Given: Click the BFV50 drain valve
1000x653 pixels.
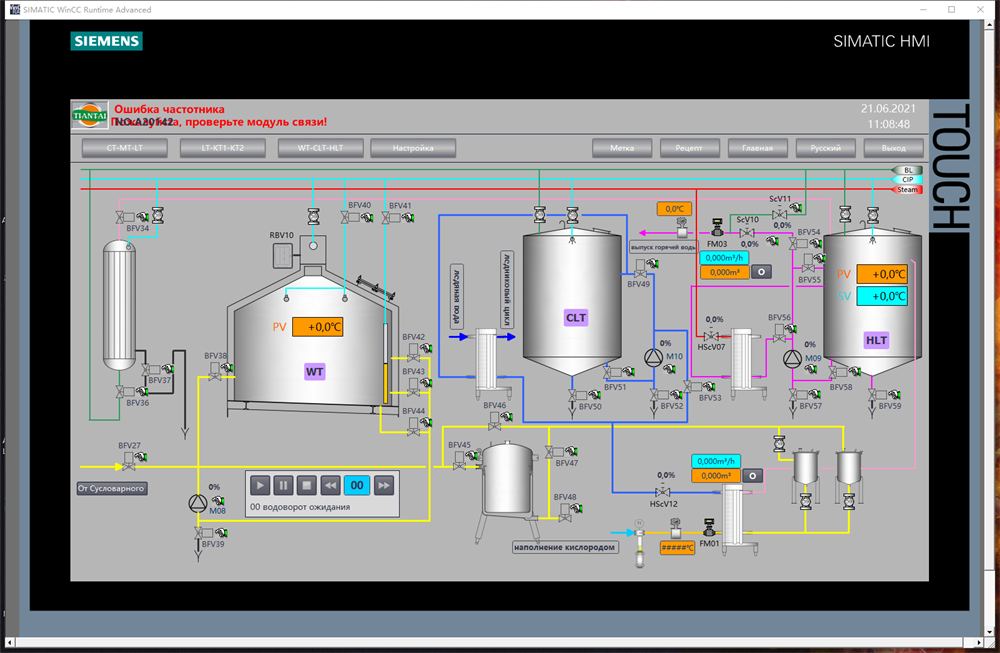Looking at the screenshot, I should (579, 395).
